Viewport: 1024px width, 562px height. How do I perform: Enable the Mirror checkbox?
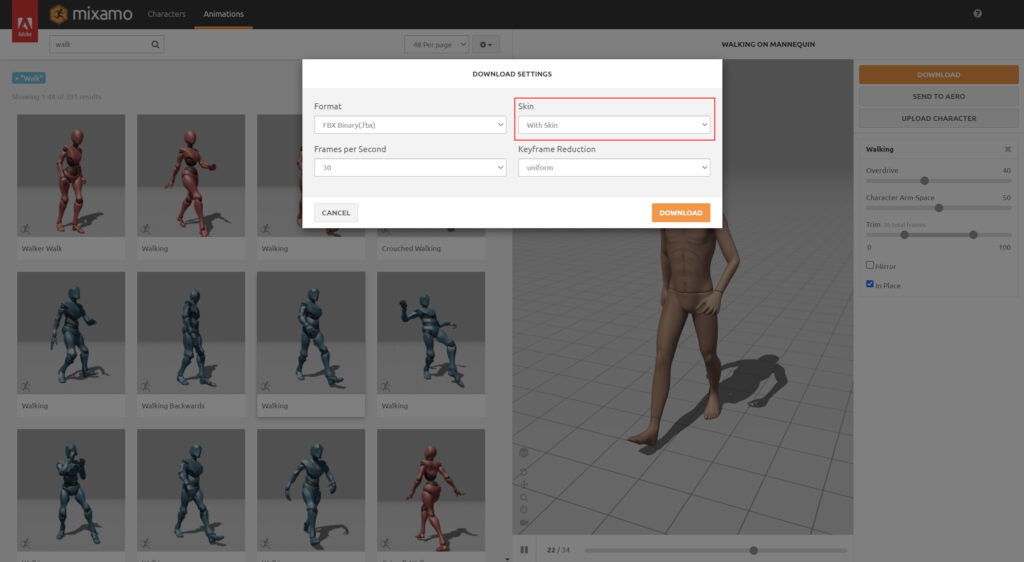(x=870, y=266)
